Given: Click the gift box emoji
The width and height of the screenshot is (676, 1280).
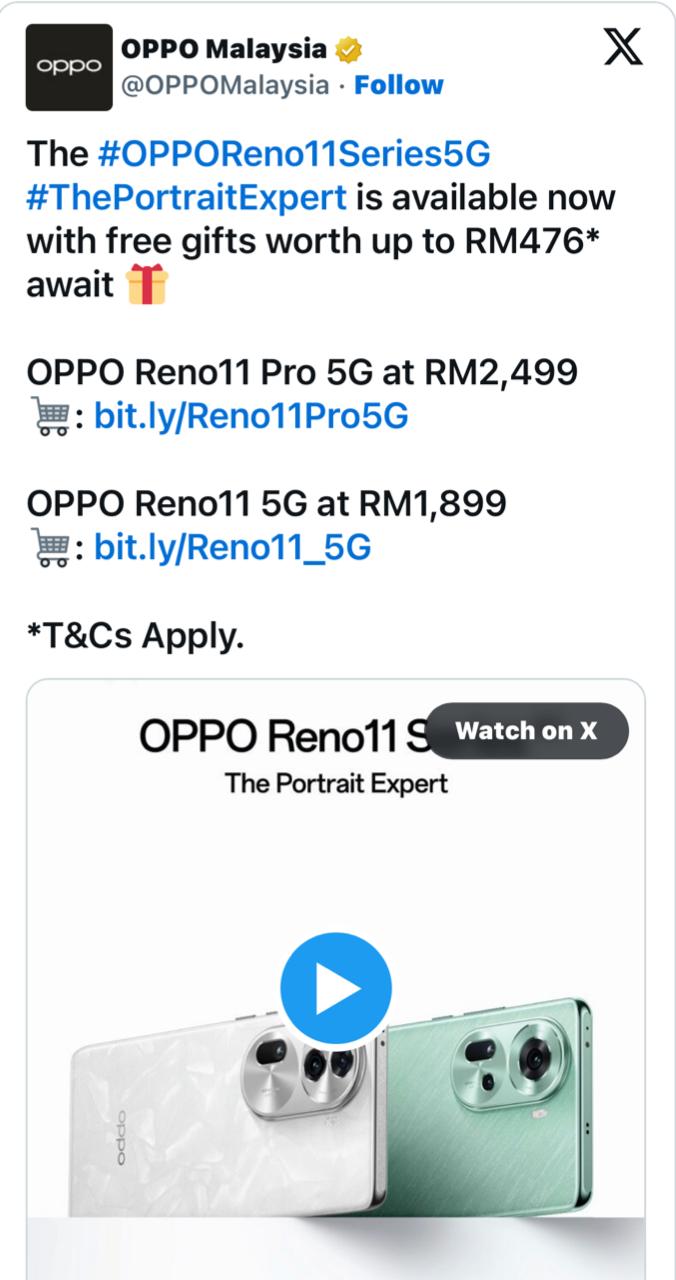Looking at the screenshot, I should (147, 285).
